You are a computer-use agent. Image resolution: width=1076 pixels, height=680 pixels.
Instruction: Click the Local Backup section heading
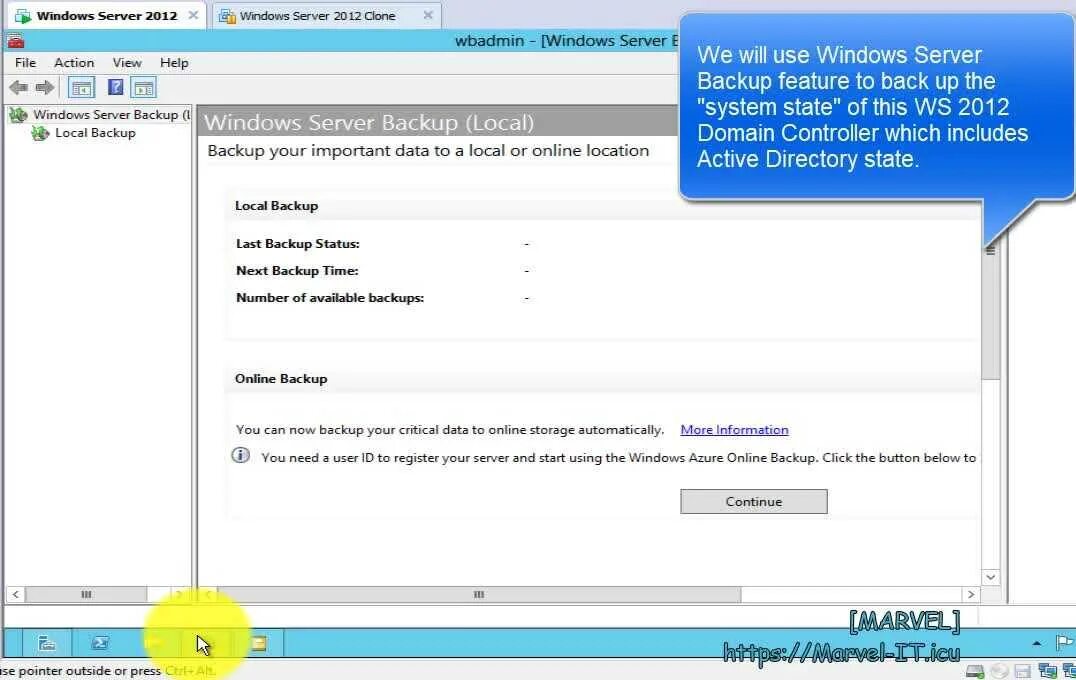point(277,206)
